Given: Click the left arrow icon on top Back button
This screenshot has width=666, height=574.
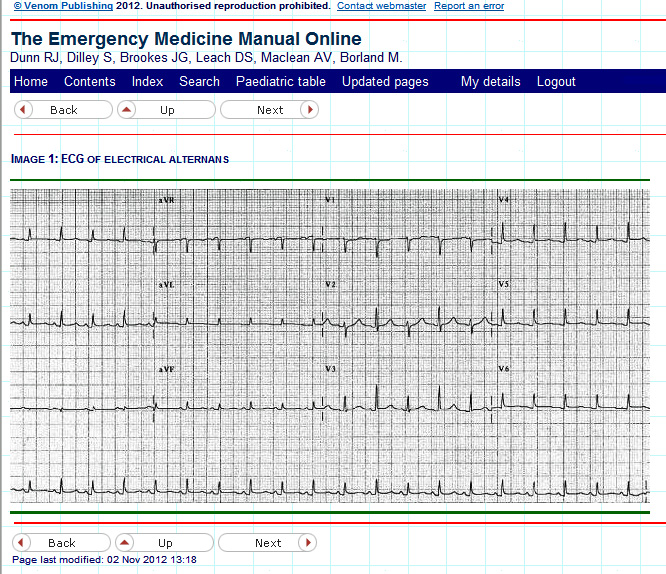Looking at the screenshot, I should coord(23,110).
